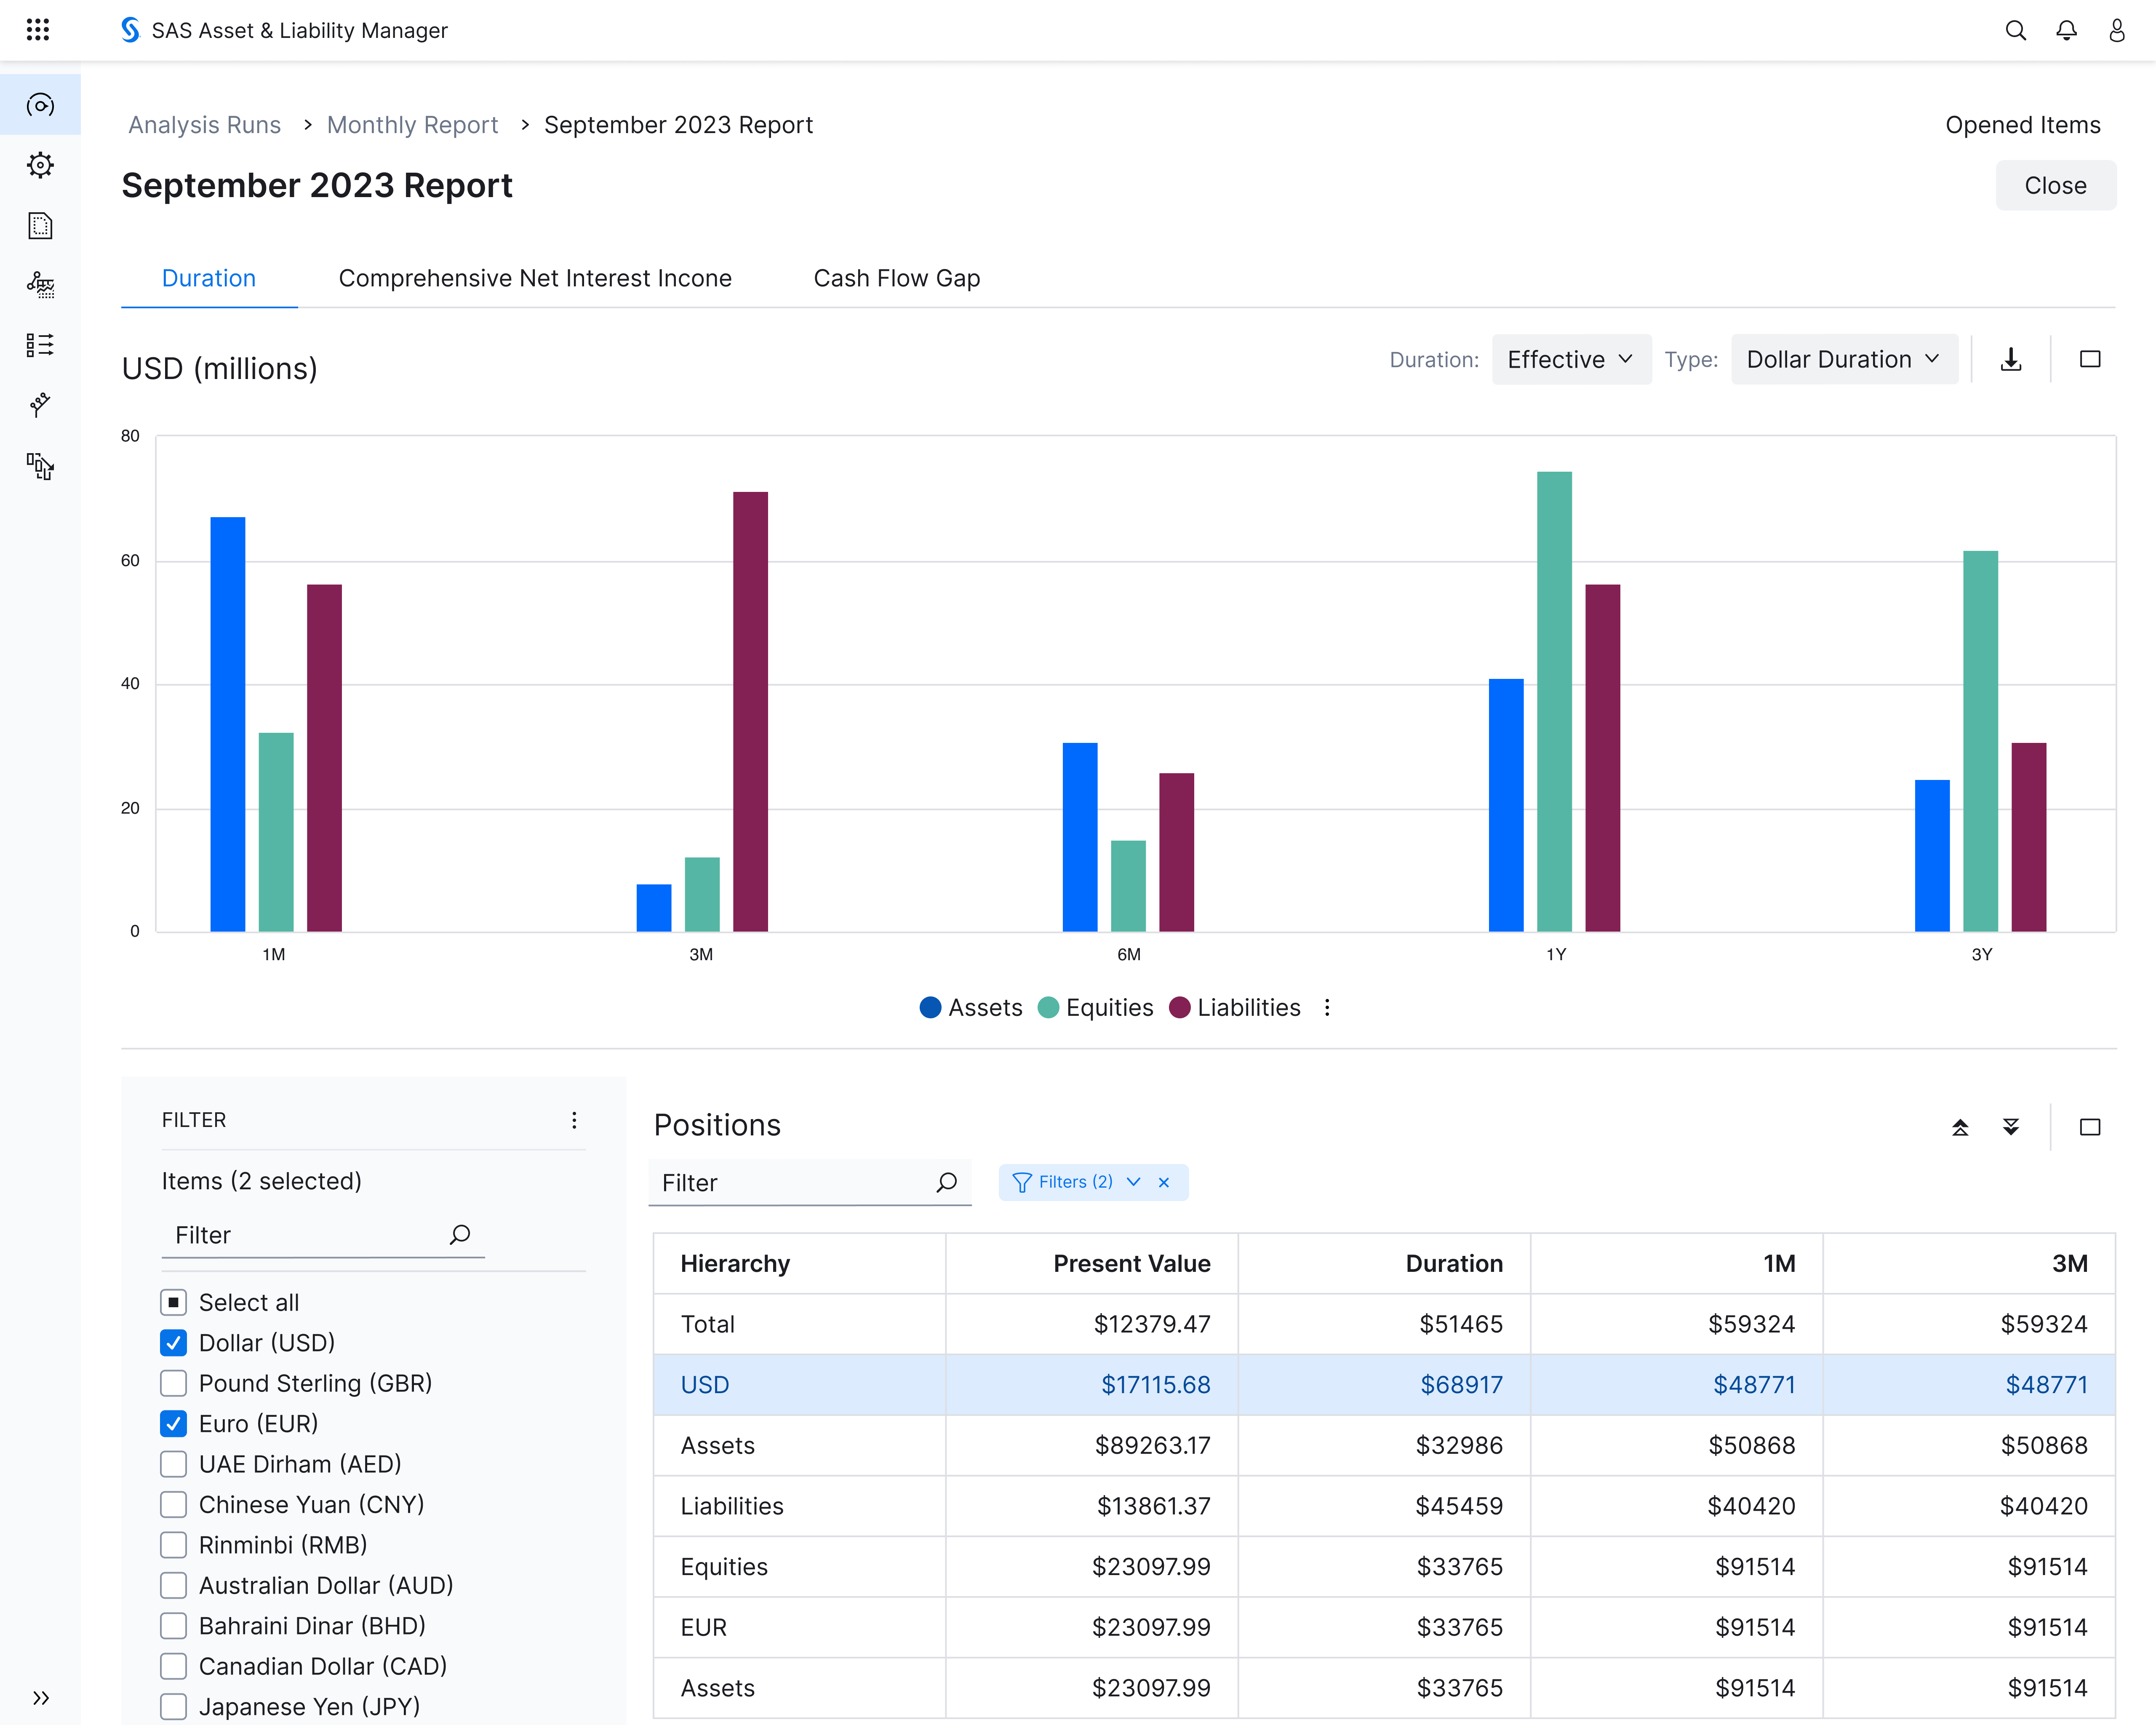Click the search icon in top bar

(2015, 30)
